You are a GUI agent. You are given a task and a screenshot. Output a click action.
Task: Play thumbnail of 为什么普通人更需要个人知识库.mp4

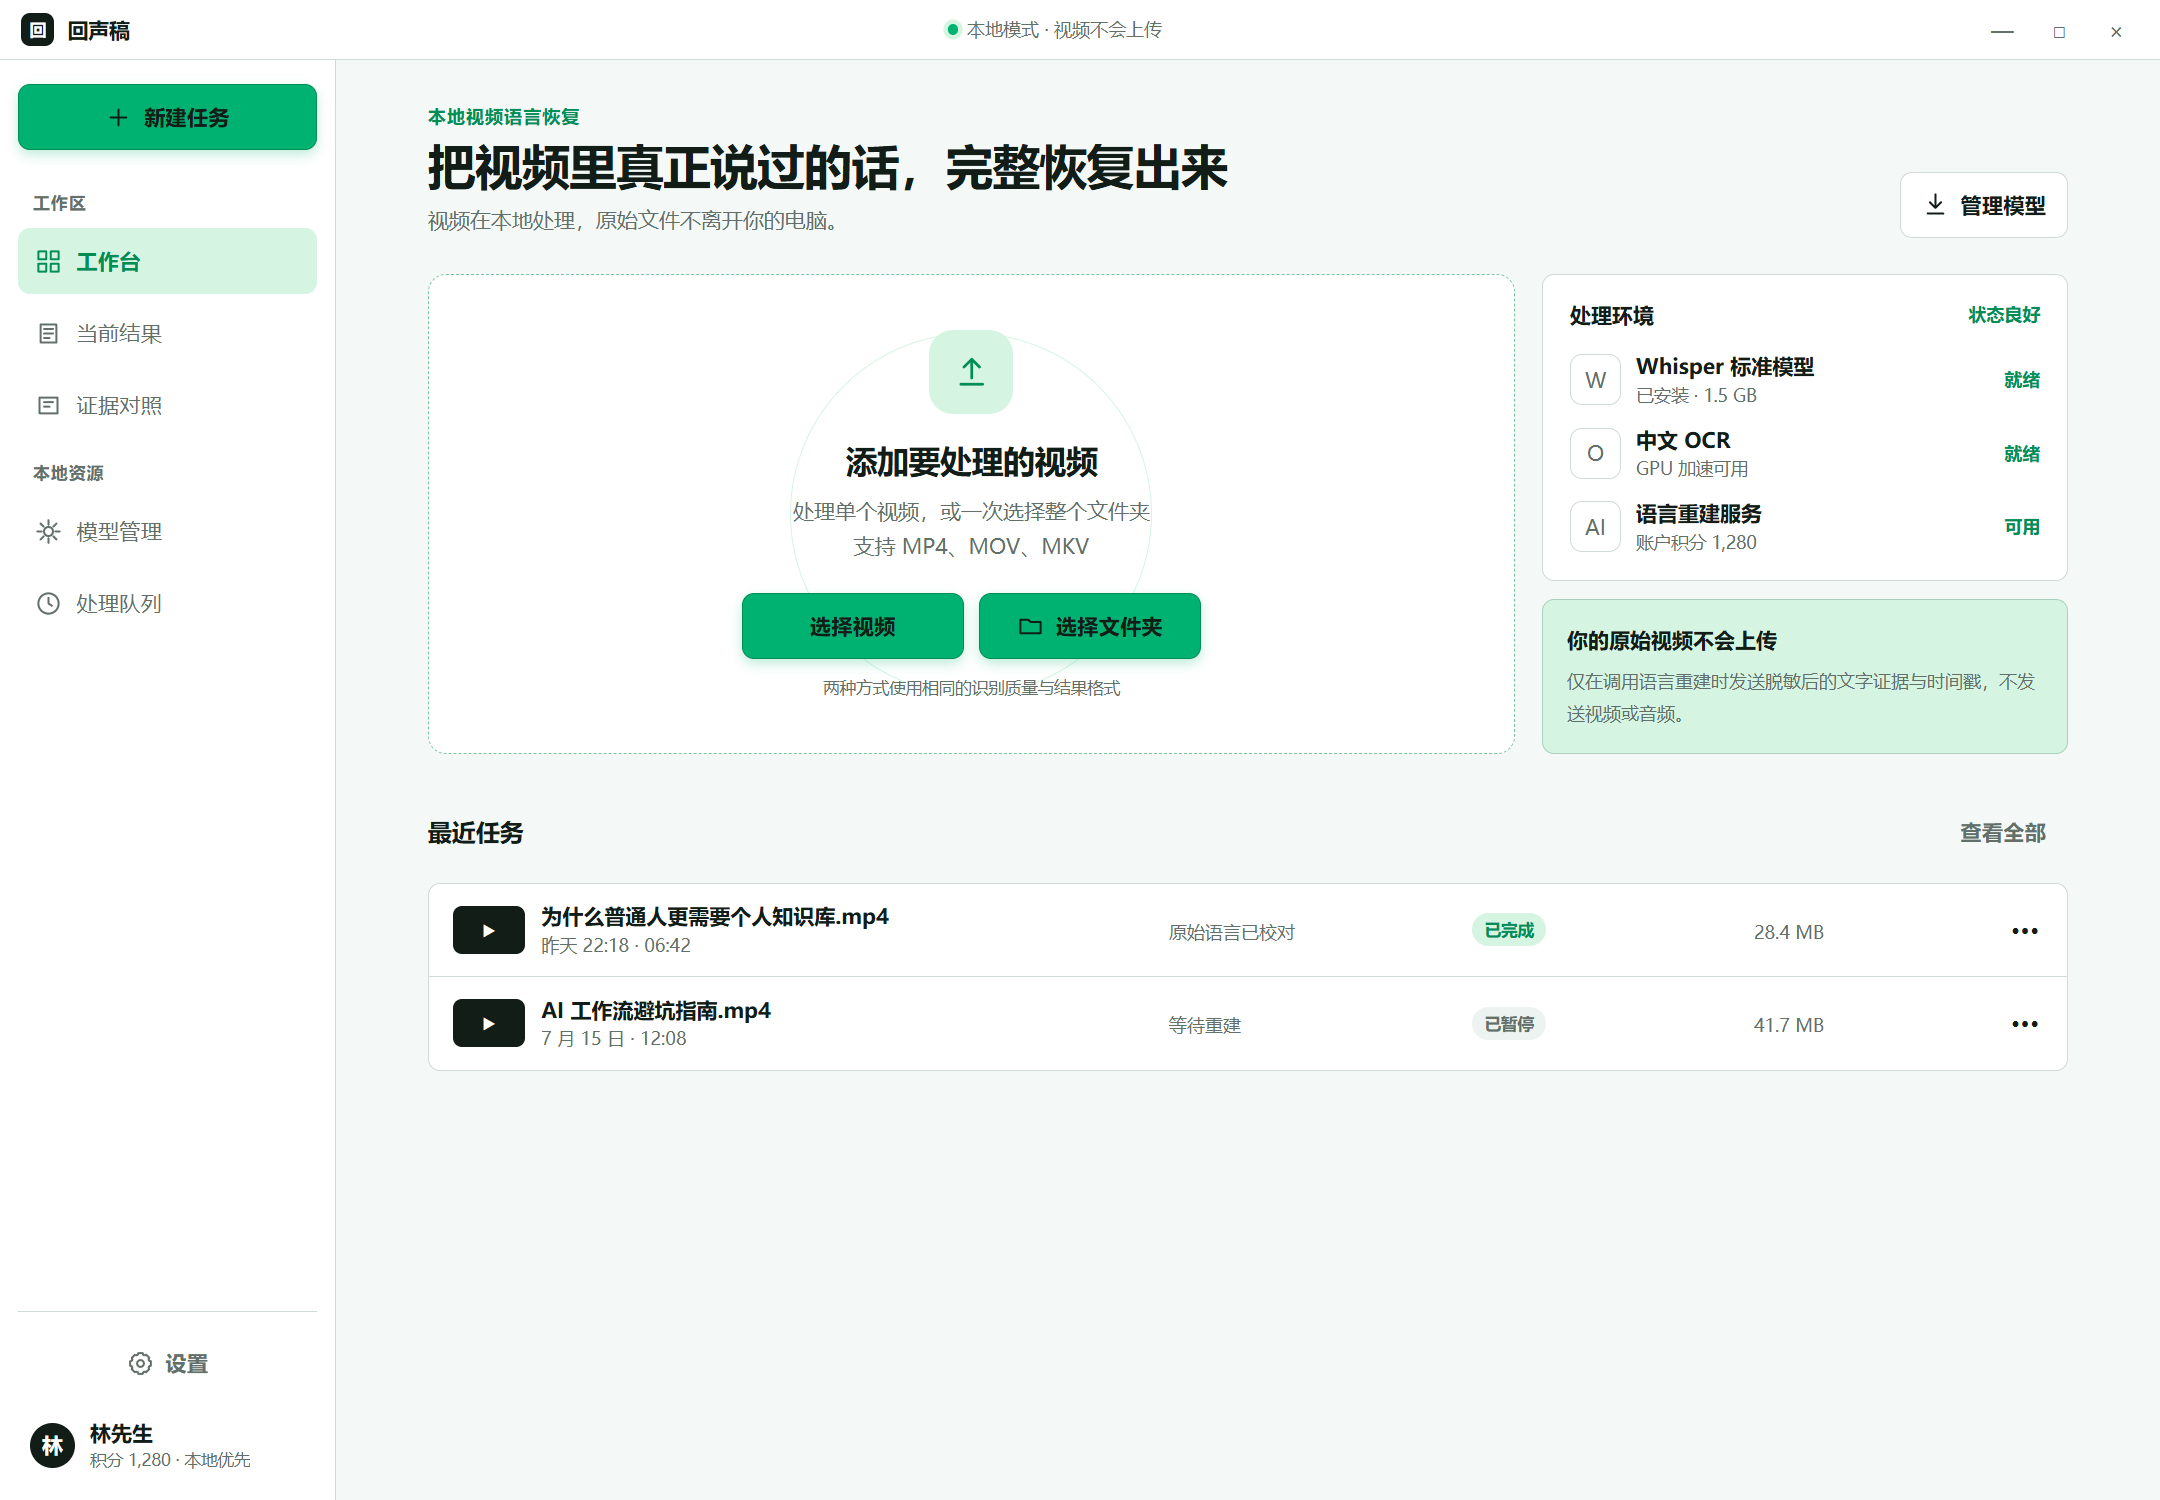tap(488, 930)
